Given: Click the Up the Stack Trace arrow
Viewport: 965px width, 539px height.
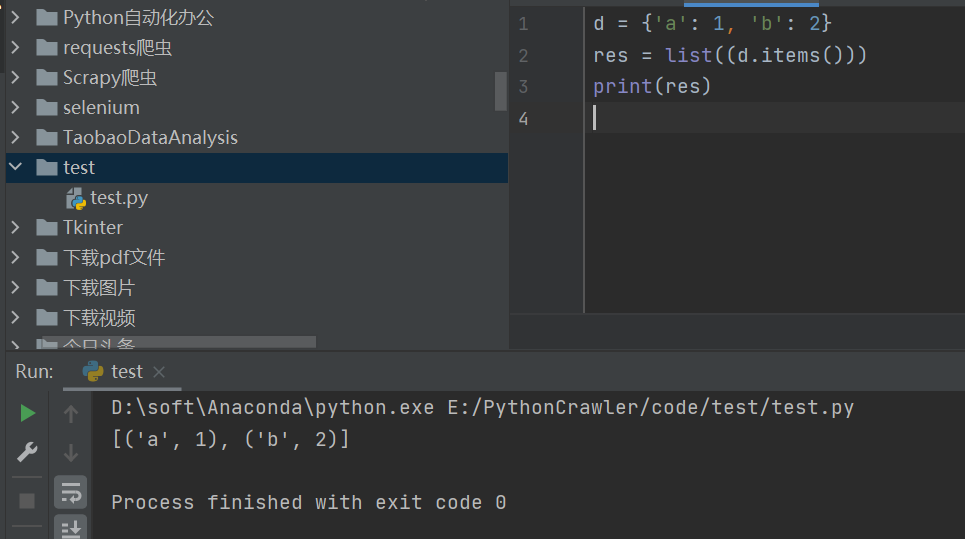Looking at the screenshot, I should pyautogui.click(x=71, y=413).
